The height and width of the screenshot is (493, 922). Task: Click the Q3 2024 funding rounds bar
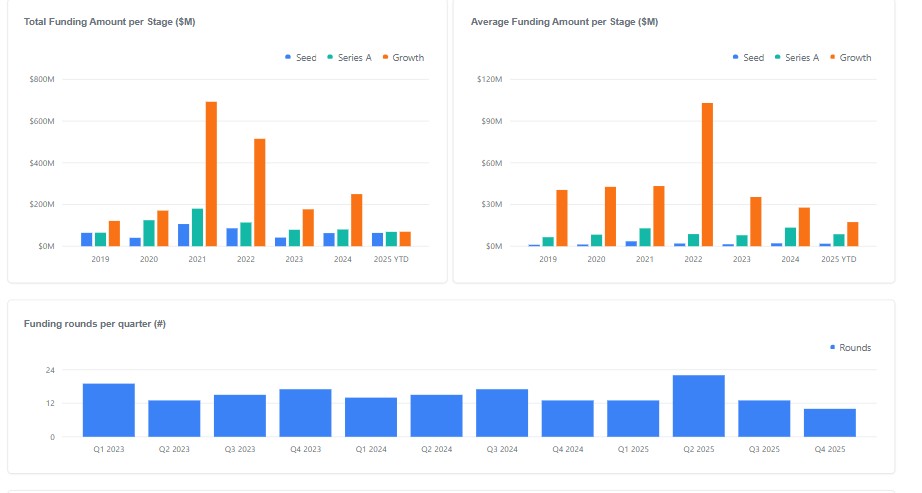(502, 413)
